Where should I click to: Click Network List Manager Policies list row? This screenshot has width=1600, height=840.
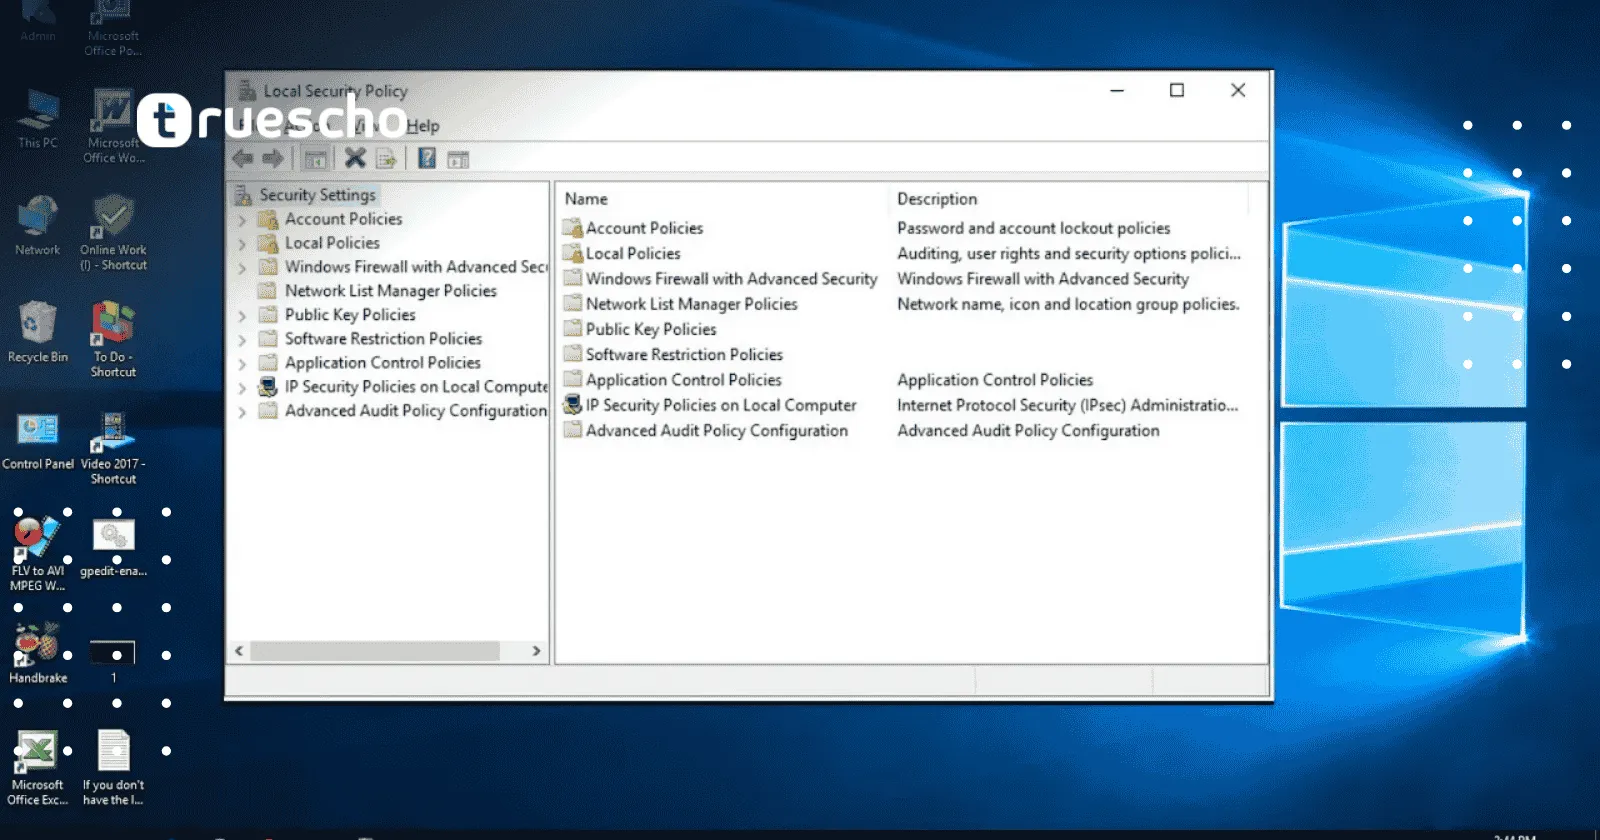click(691, 304)
